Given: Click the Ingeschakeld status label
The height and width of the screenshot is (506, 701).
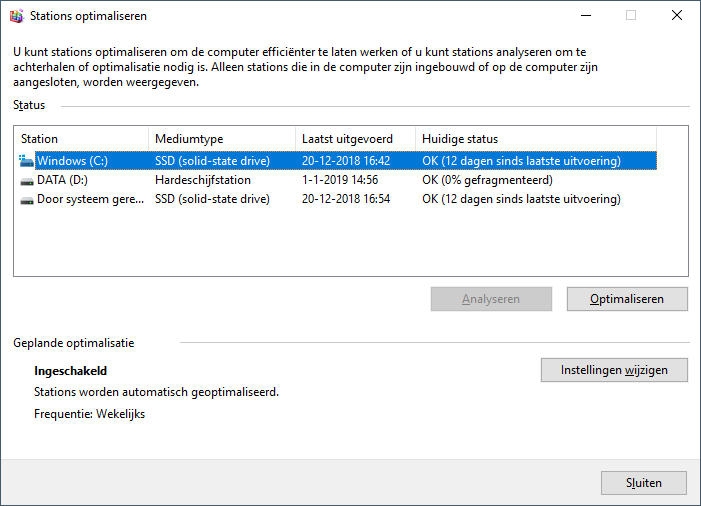Looking at the screenshot, I should click(71, 371).
